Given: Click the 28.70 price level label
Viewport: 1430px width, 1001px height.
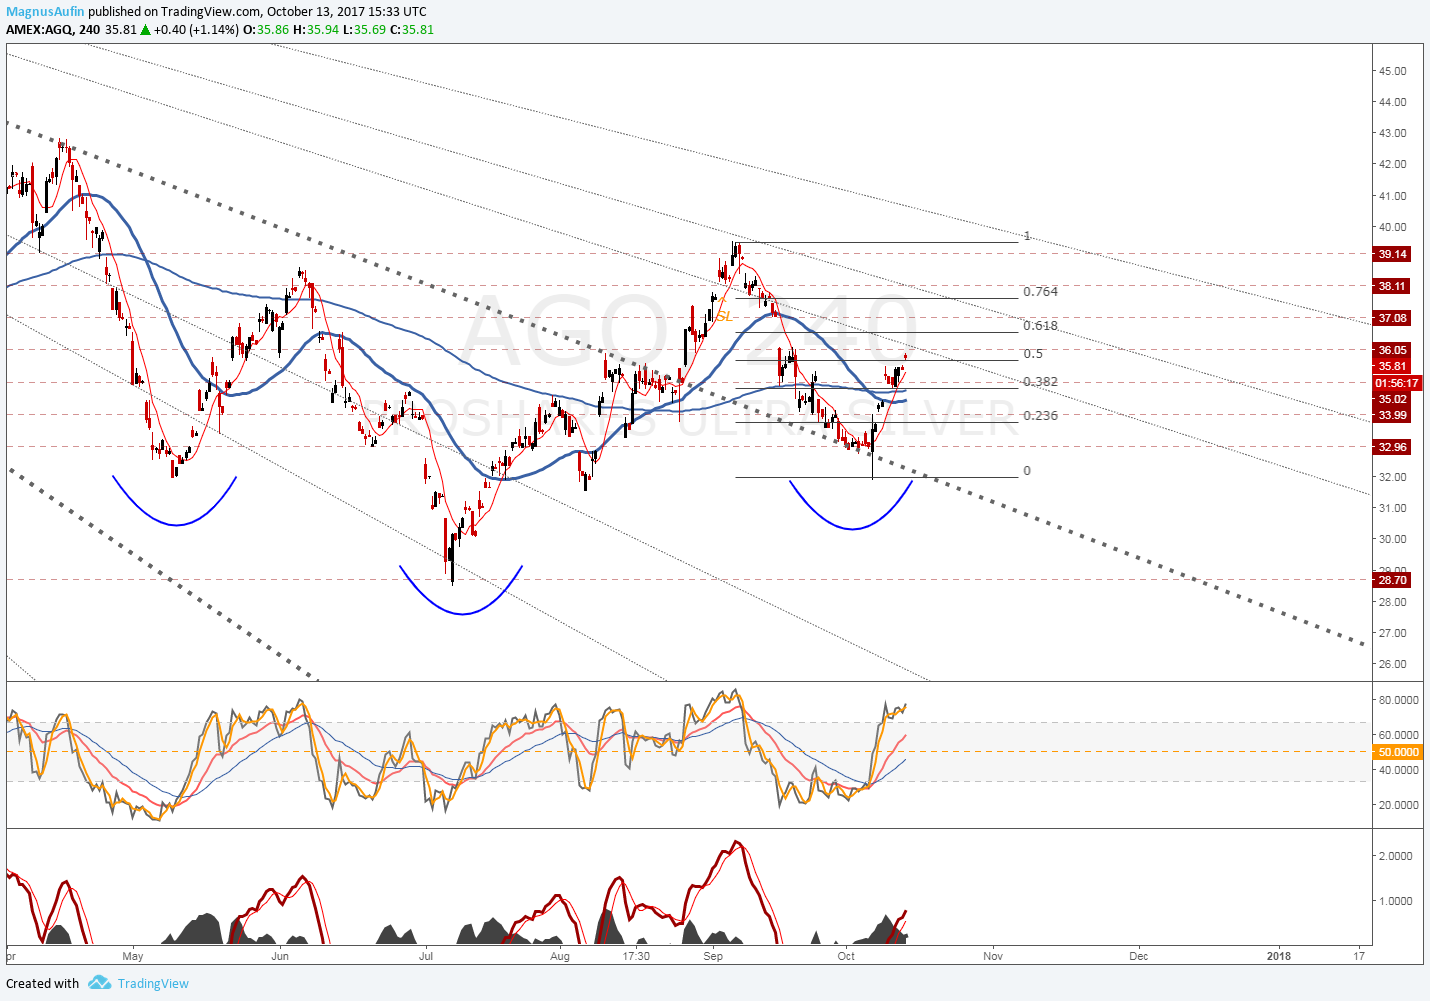Looking at the screenshot, I should pos(1393,580).
